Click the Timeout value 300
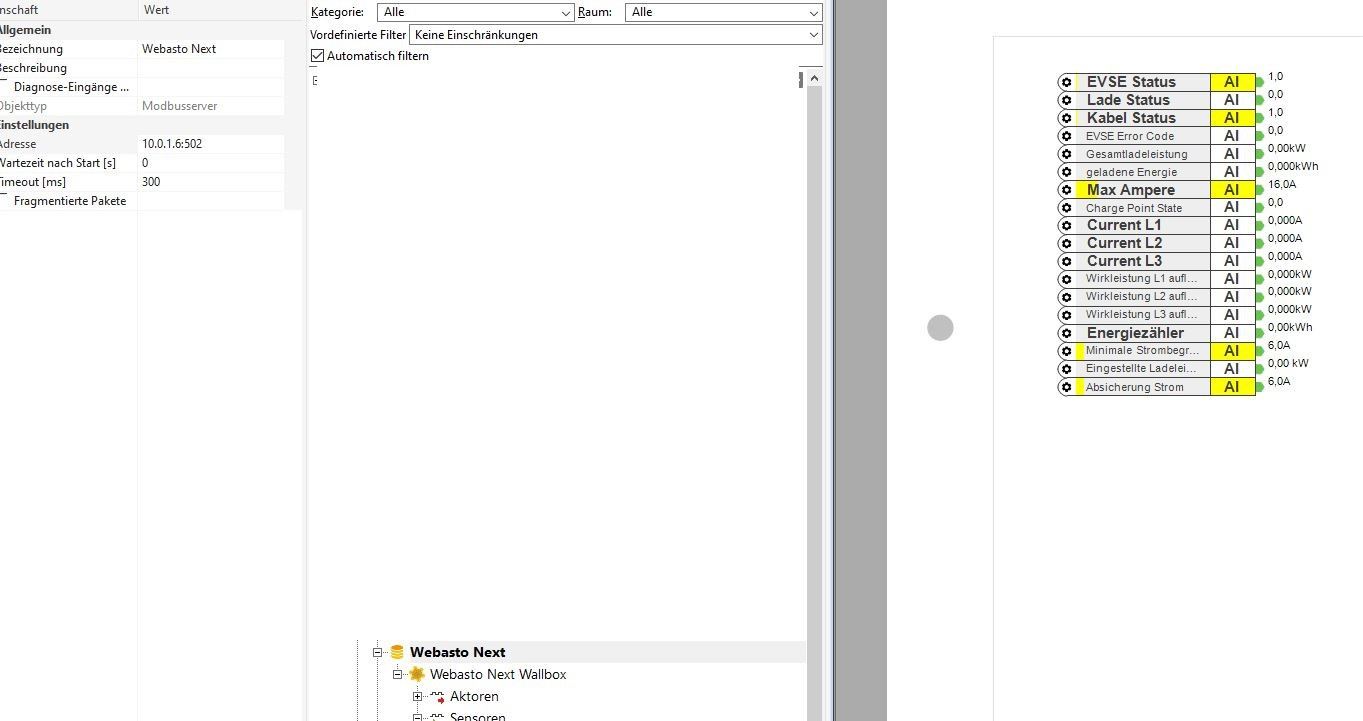The image size is (1363, 721). point(212,182)
